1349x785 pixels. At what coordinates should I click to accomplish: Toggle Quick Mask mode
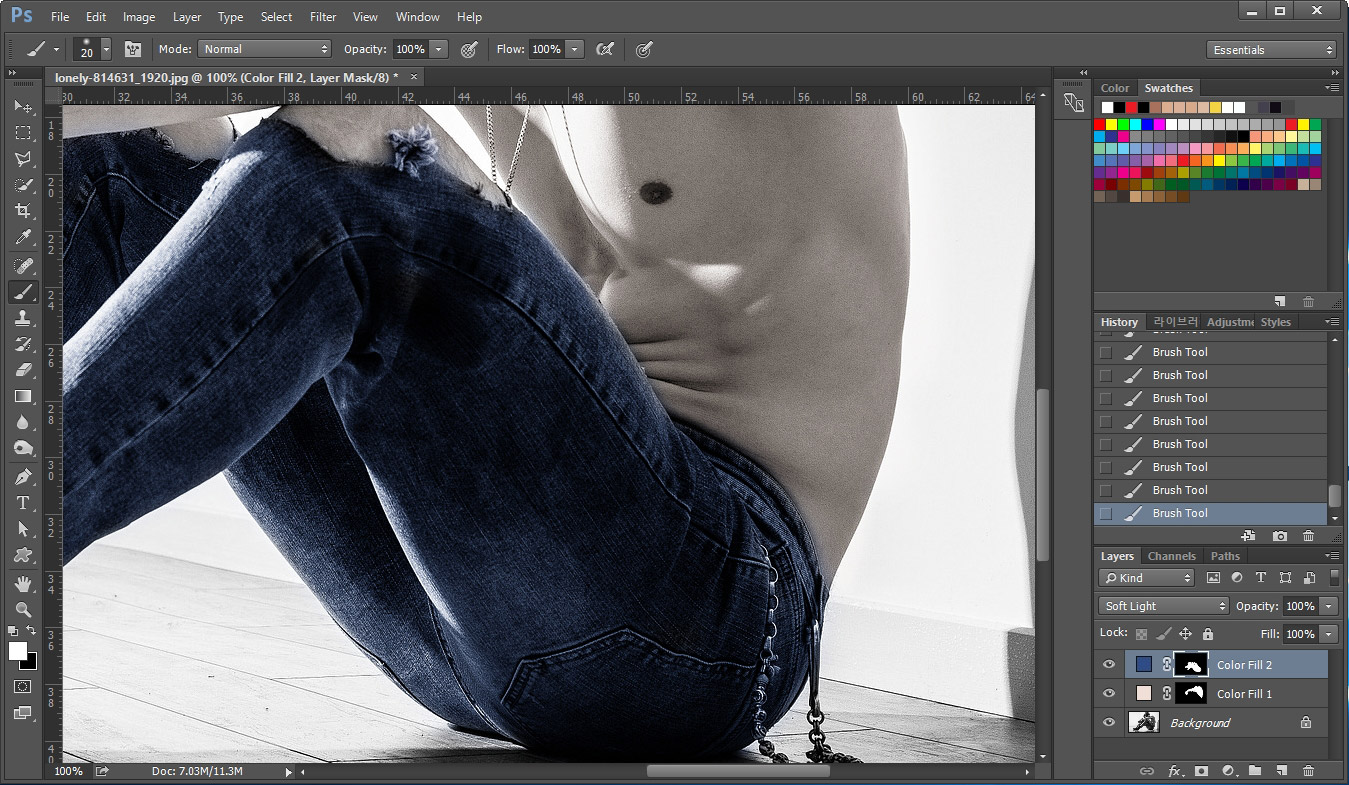23,687
